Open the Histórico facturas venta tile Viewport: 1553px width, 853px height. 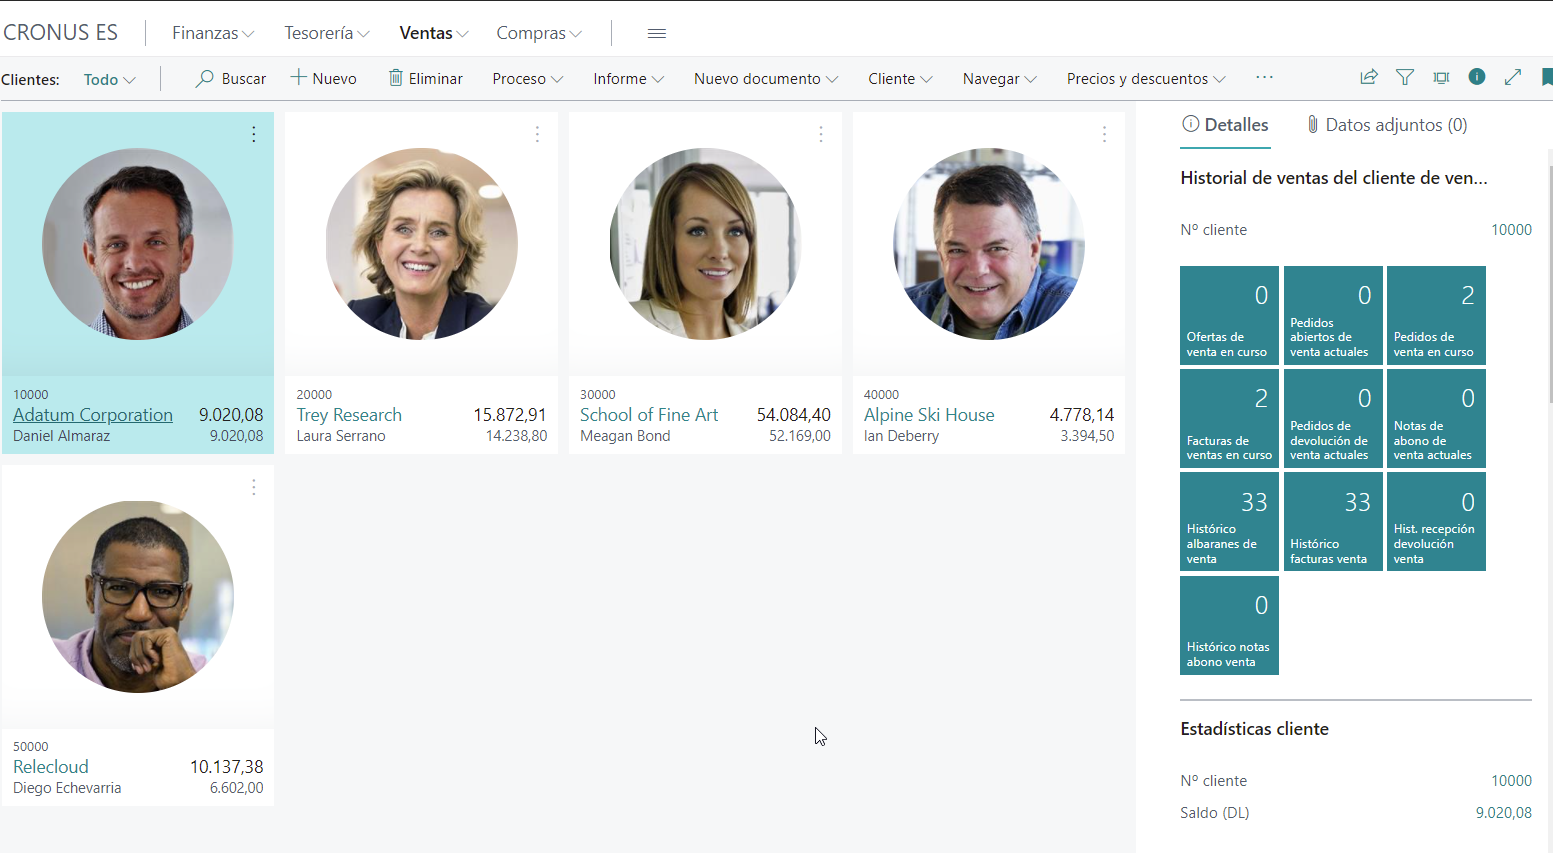point(1333,522)
